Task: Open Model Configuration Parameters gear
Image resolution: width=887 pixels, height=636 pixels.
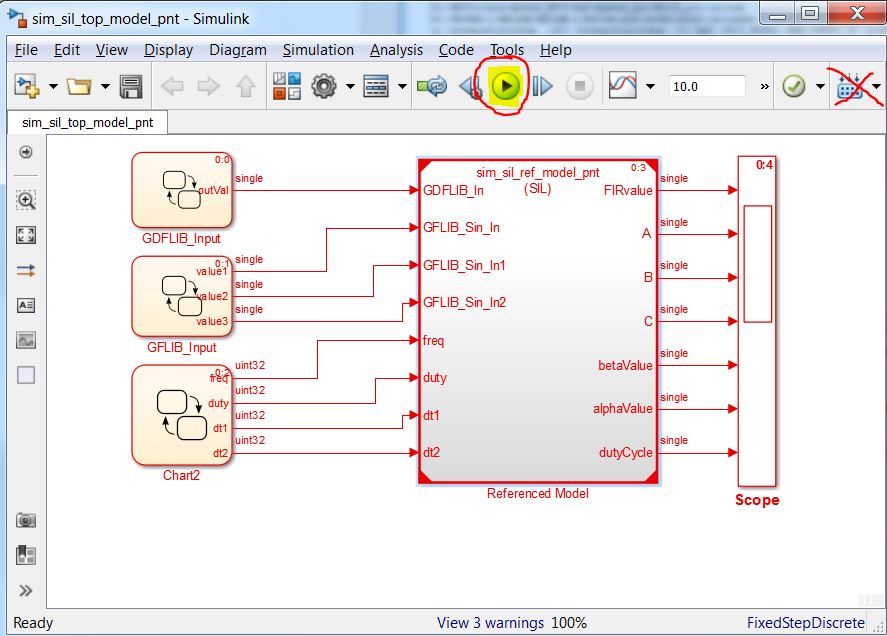Action: pyautogui.click(x=324, y=87)
